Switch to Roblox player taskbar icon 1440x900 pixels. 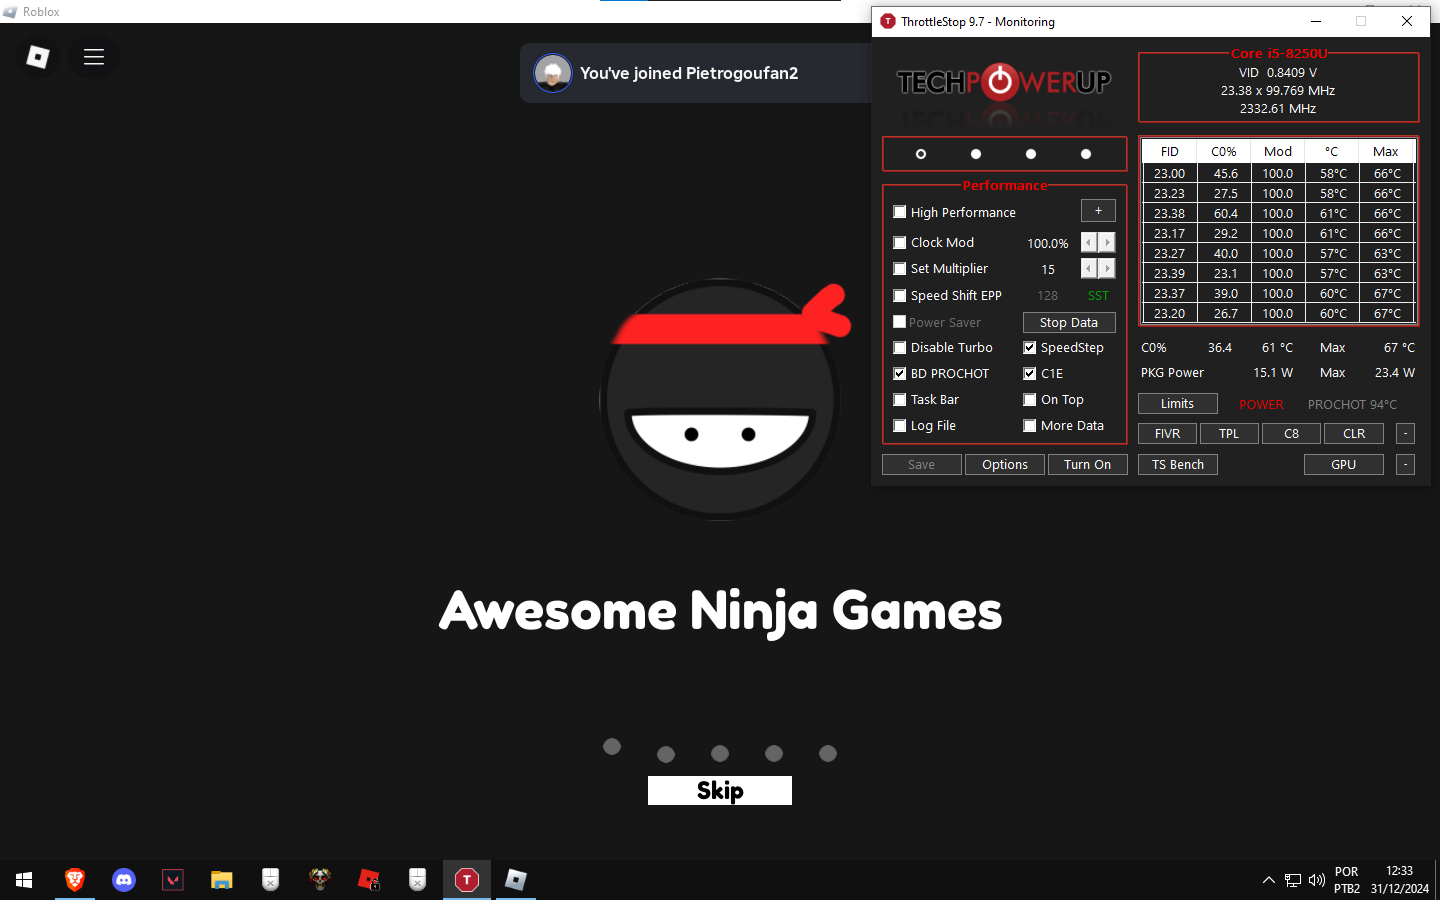(x=516, y=880)
